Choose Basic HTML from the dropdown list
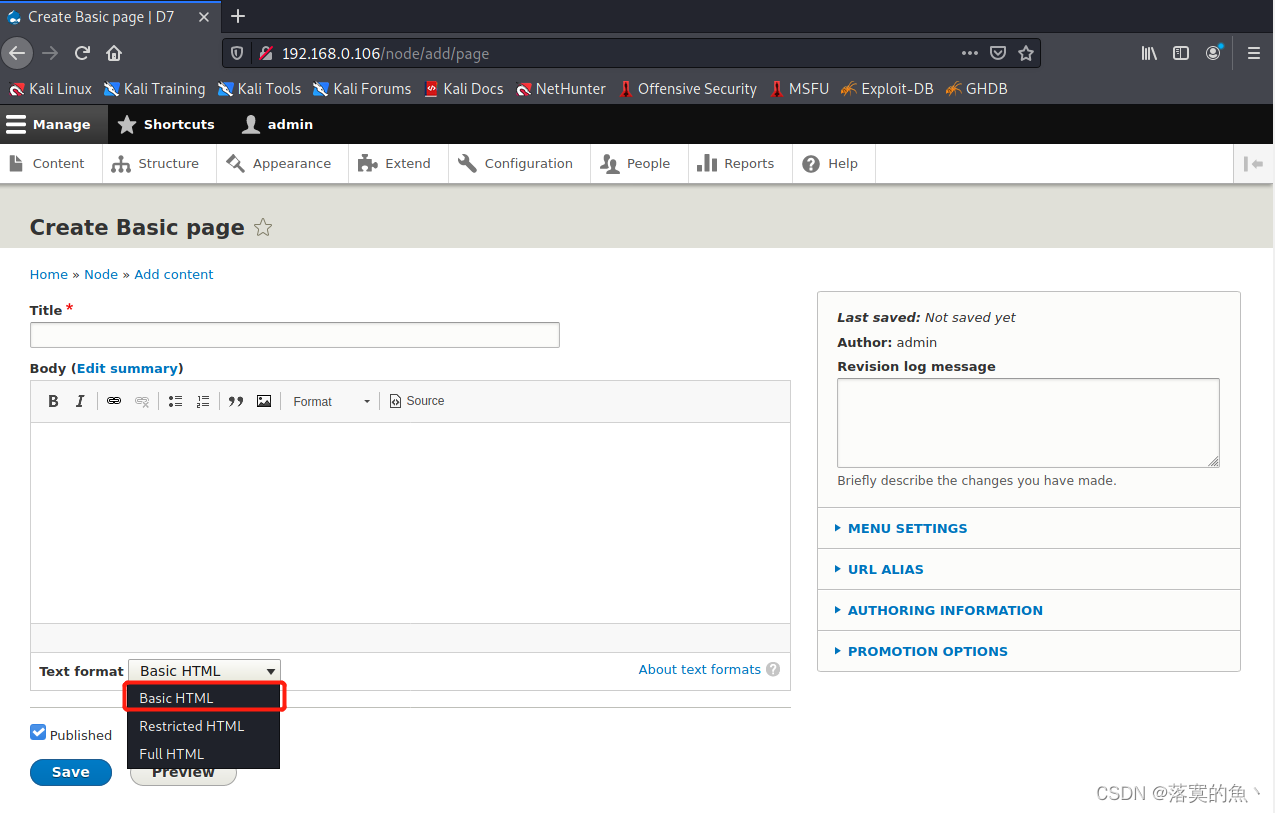The width and height of the screenshot is (1275, 813). [204, 698]
